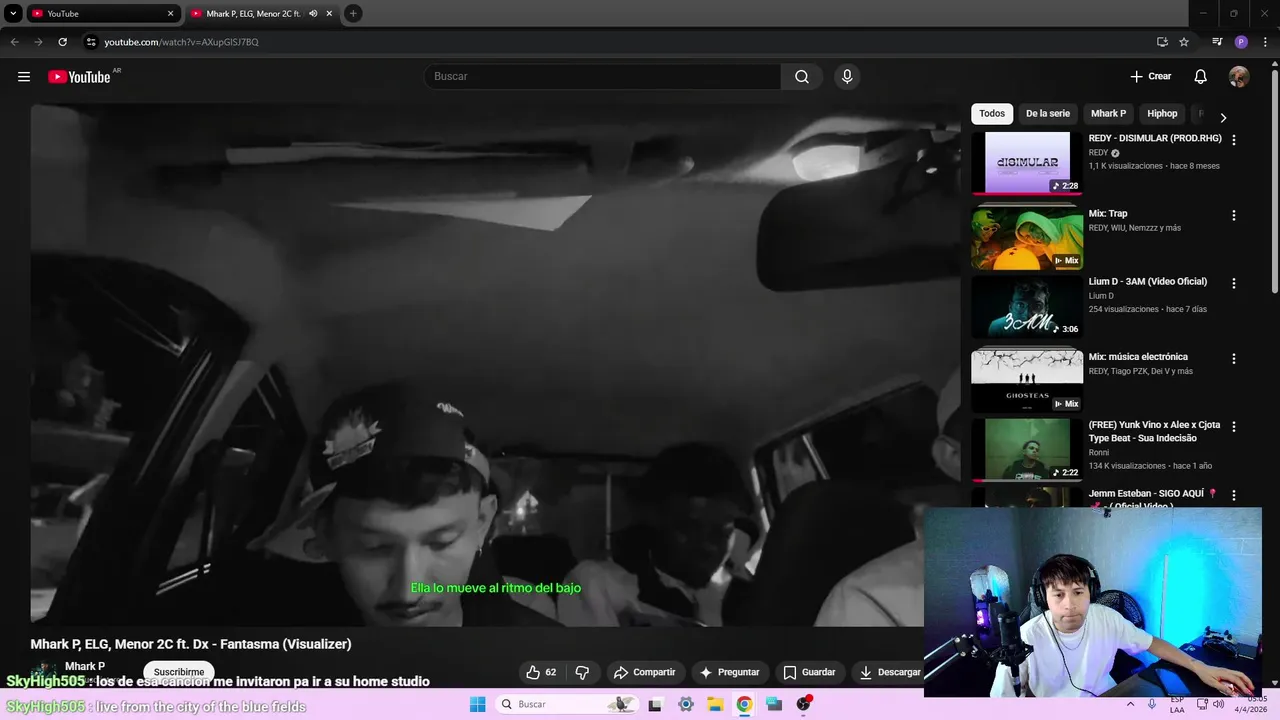The height and width of the screenshot is (720, 1280).
Task: Open options for Lium D - 3AM video
Action: tap(1233, 283)
